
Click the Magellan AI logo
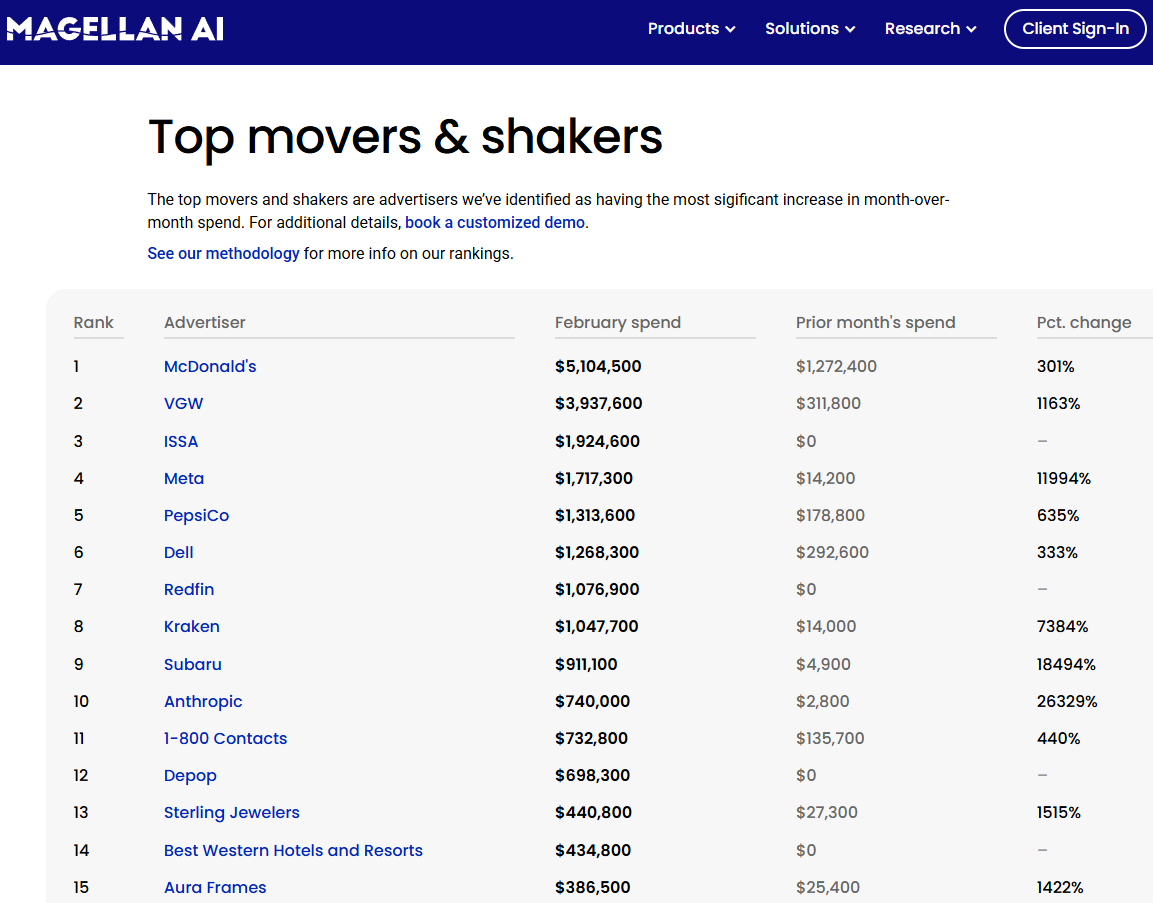(115, 29)
